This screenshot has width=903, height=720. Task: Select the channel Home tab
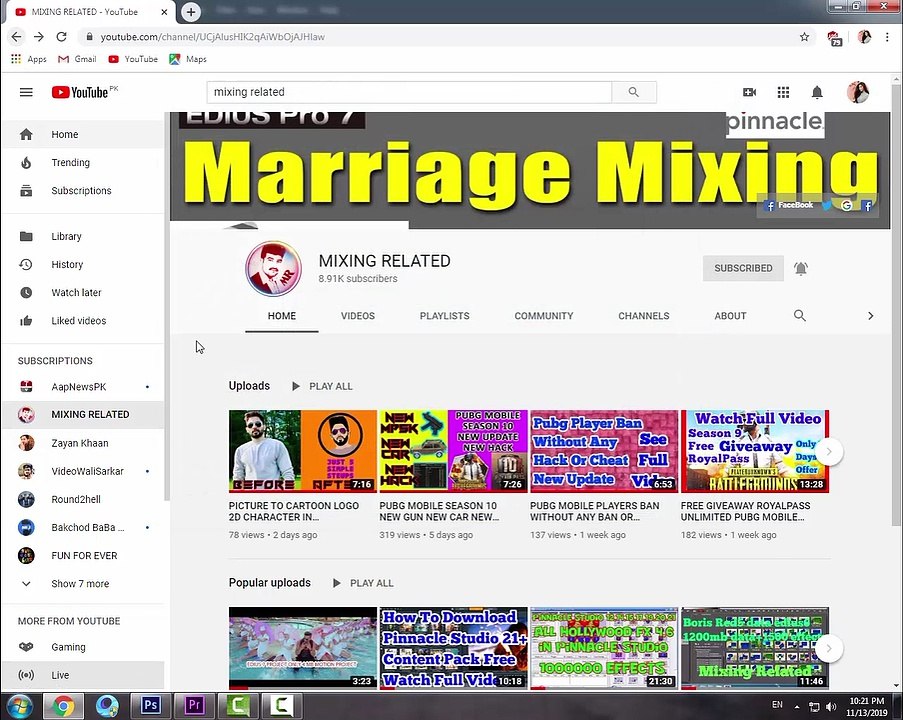pyautogui.click(x=282, y=316)
